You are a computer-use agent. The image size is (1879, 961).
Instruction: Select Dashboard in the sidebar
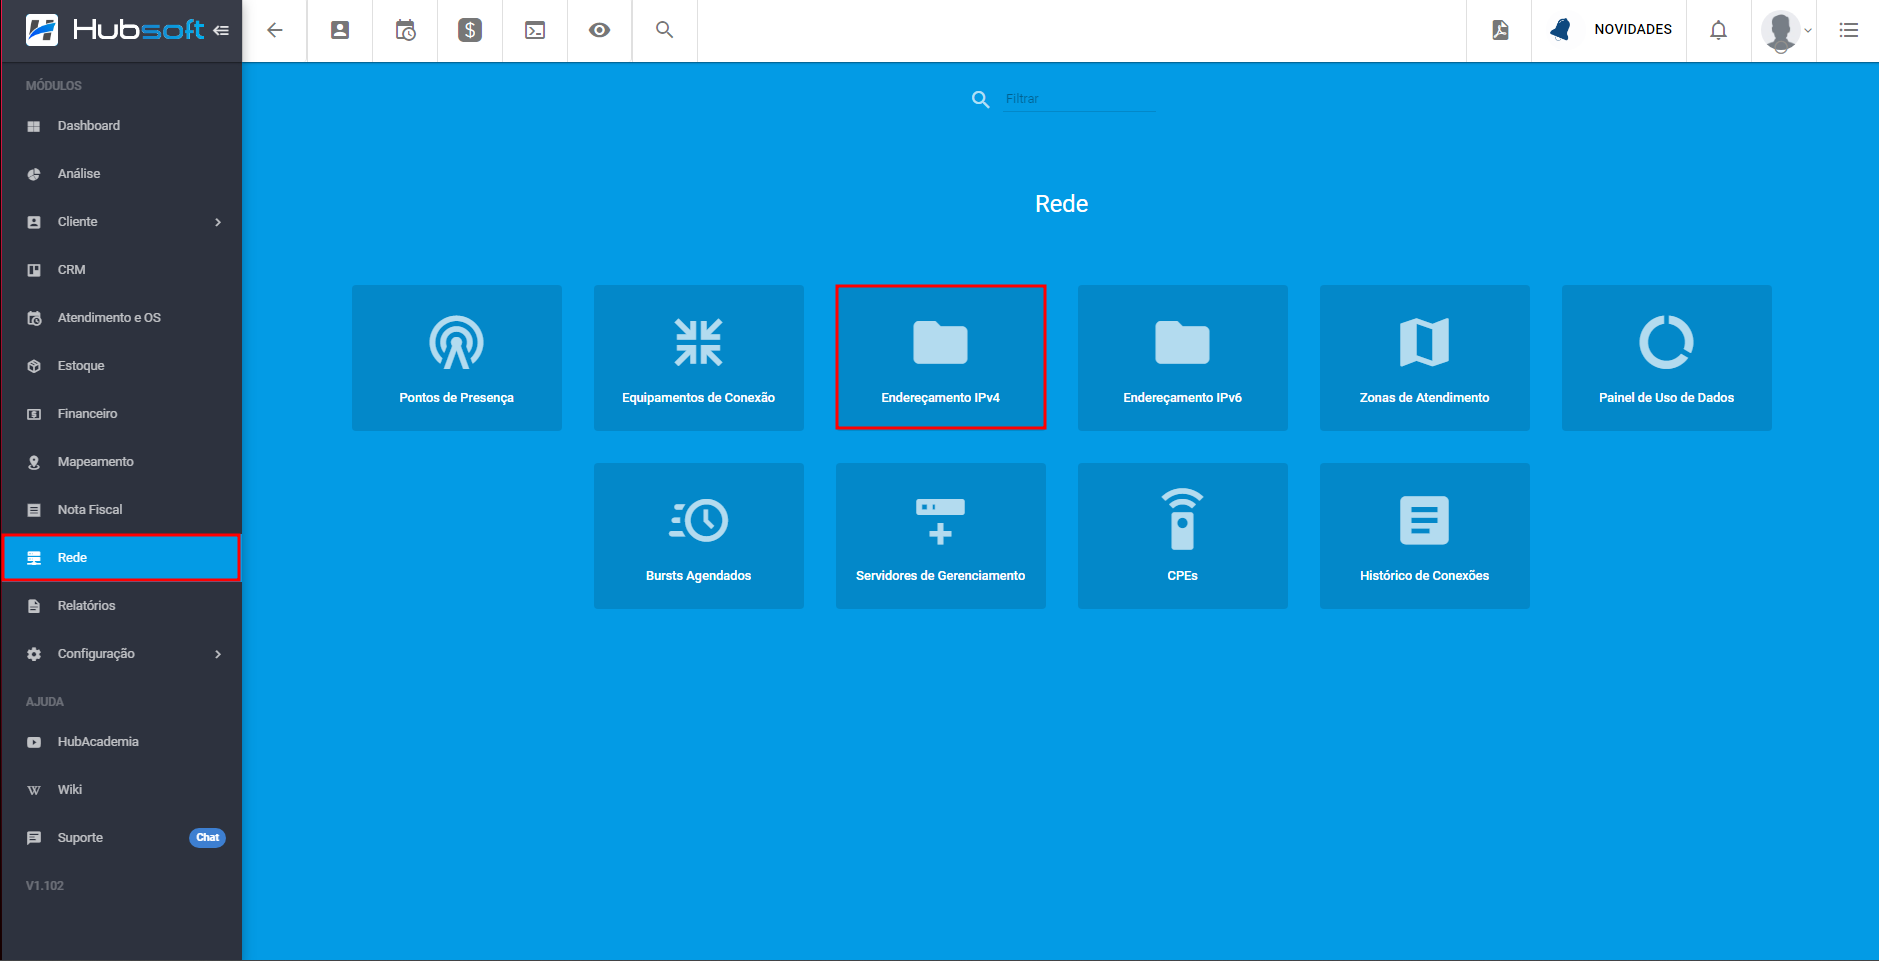click(x=121, y=126)
